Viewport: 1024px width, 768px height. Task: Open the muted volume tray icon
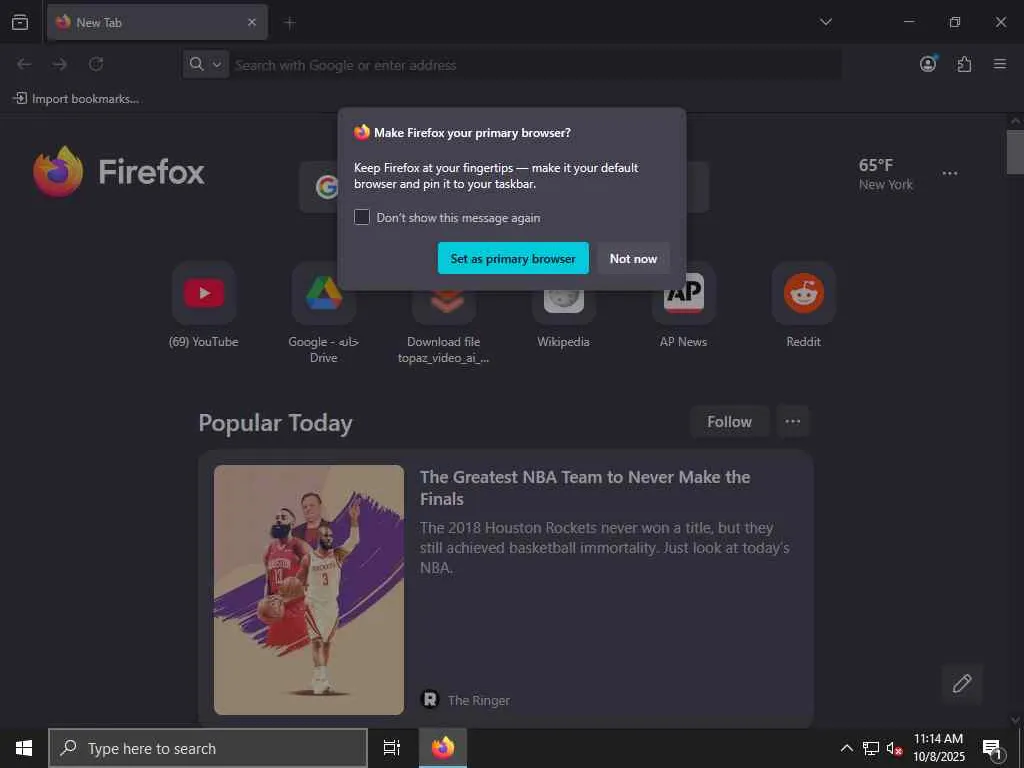pyautogui.click(x=894, y=748)
